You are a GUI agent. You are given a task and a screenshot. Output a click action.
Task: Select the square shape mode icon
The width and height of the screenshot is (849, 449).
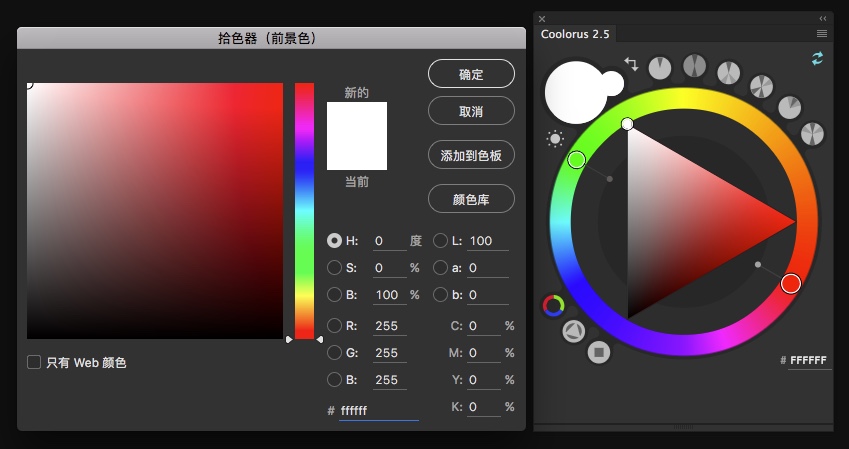pos(598,351)
